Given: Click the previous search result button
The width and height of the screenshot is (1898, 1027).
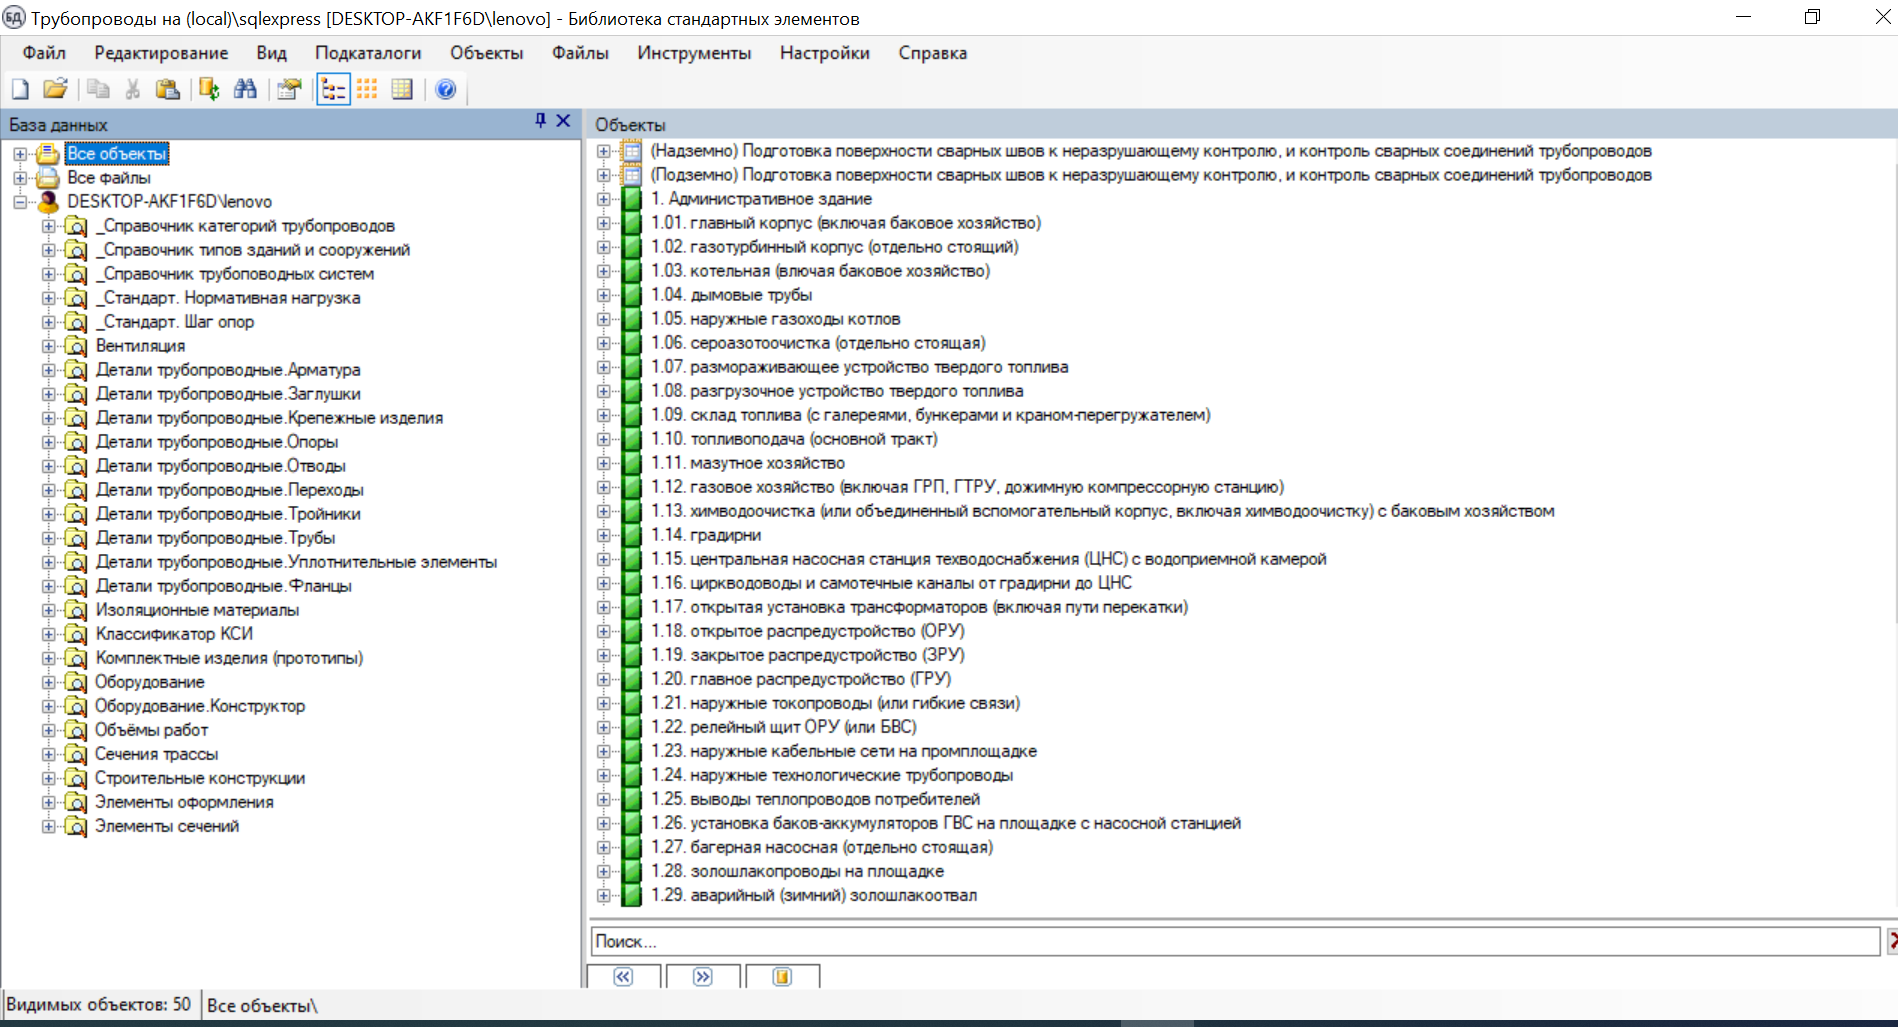Looking at the screenshot, I should [623, 977].
